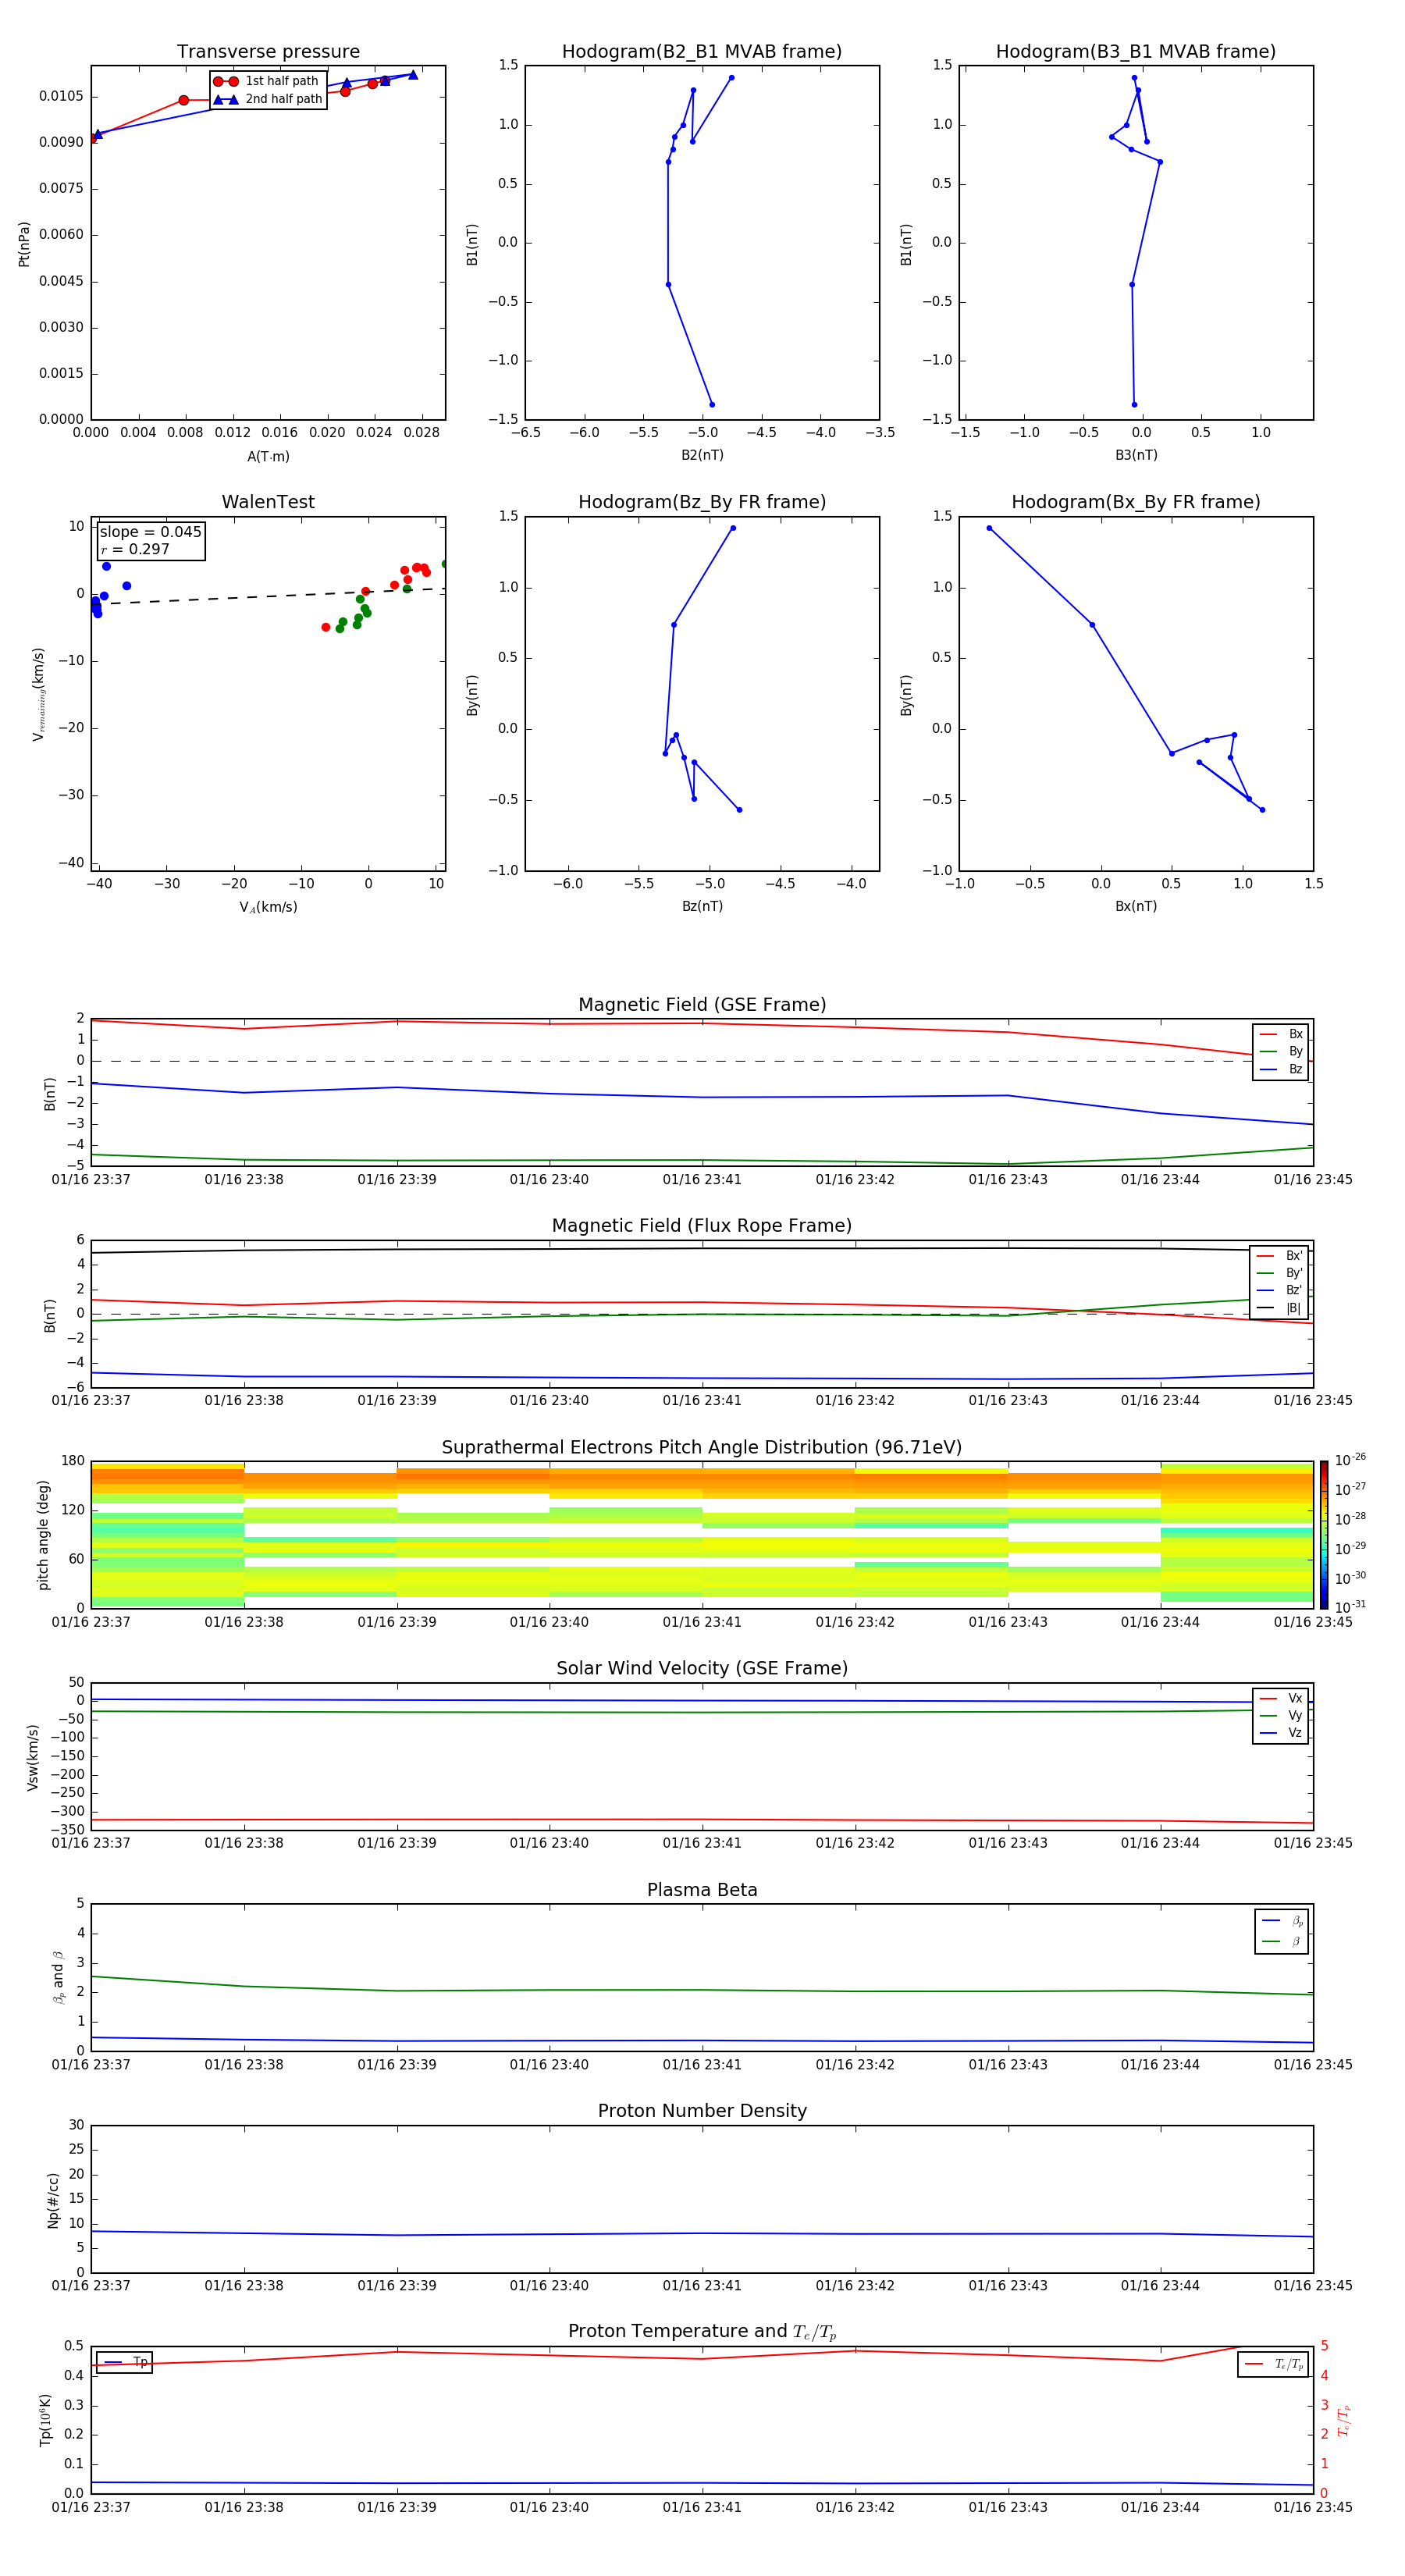Image resolution: width=1405 pixels, height=2576 pixels.
Task: Click the '01/16 23:41' tick under GSE magnetic field
Action: point(702,1179)
